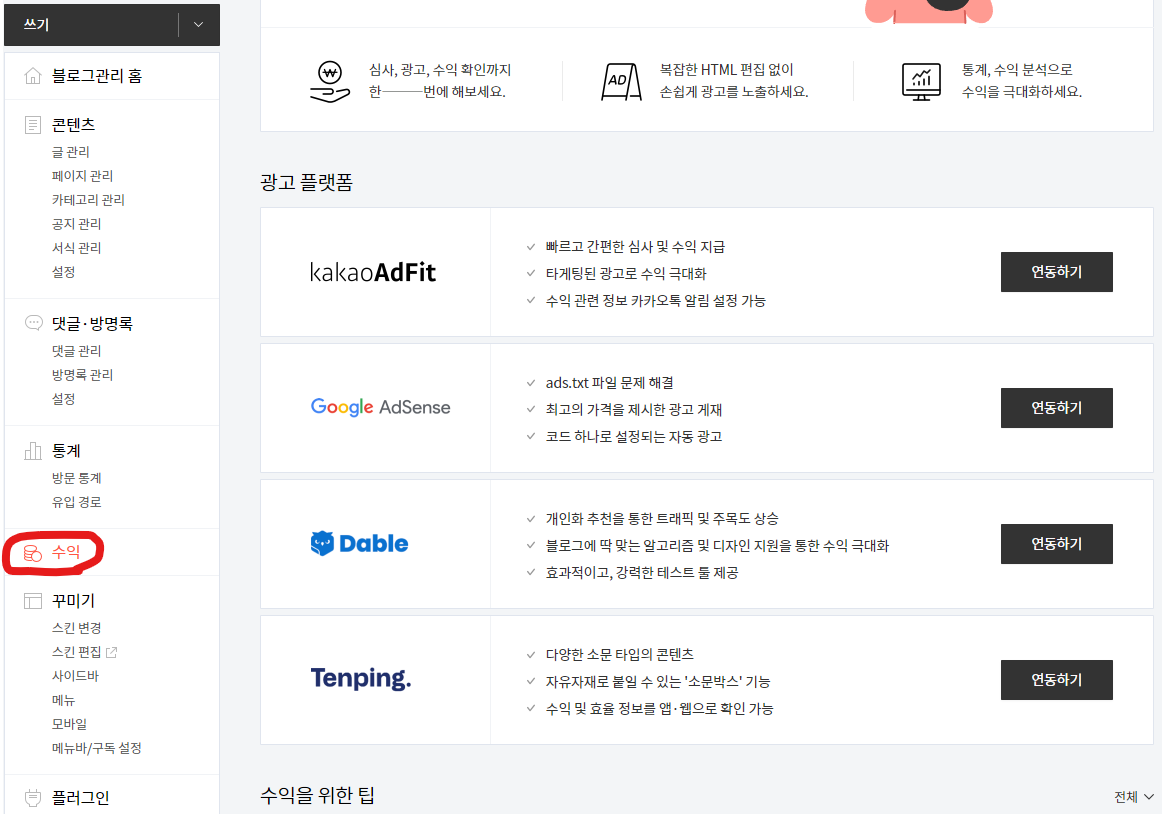Open 유입 경로 statistics
Screen dimensions: 1162x814
tap(76, 502)
